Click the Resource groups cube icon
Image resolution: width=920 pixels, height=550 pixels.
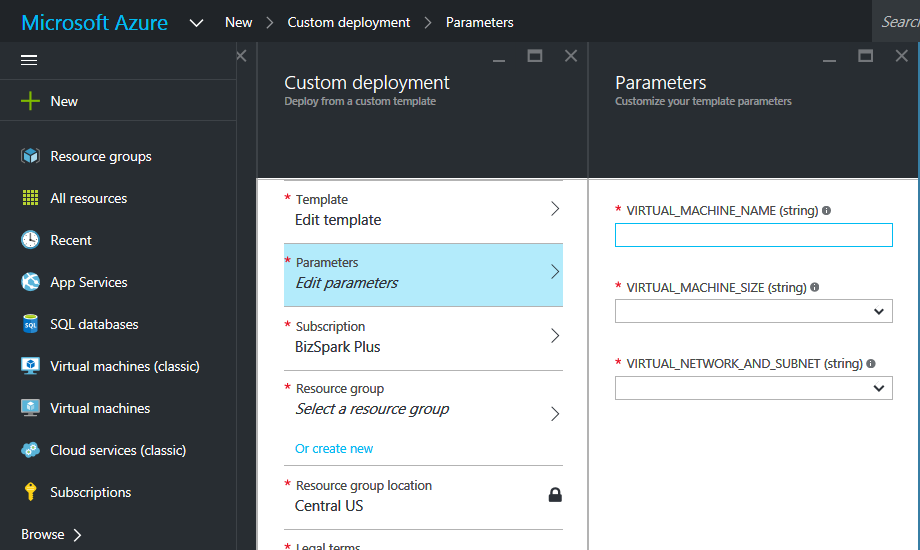coord(31,156)
